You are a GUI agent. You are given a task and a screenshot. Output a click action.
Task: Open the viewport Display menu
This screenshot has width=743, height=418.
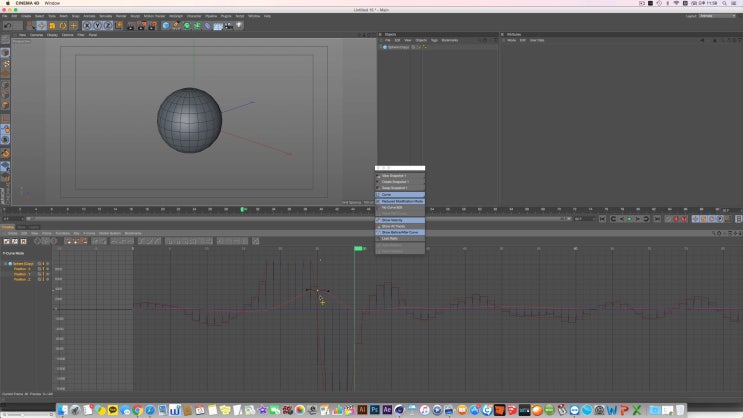(x=52, y=35)
